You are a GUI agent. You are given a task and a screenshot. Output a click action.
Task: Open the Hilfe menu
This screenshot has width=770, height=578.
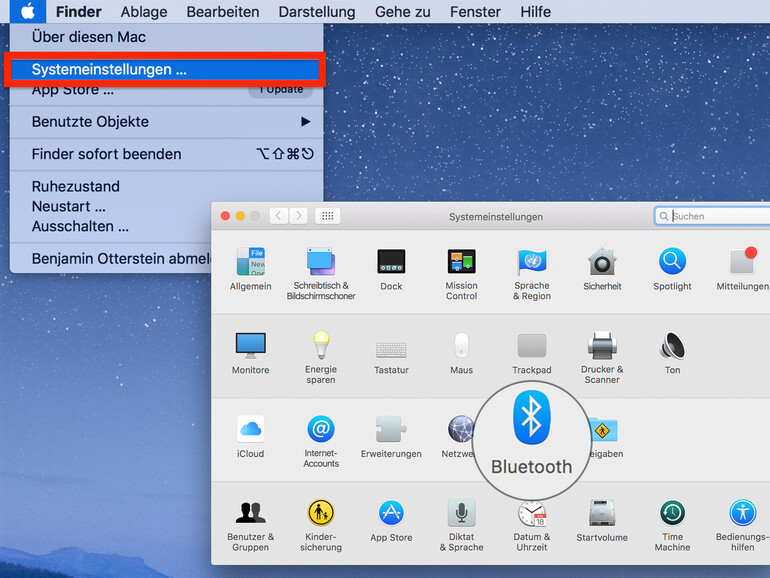[x=535, y=11]
